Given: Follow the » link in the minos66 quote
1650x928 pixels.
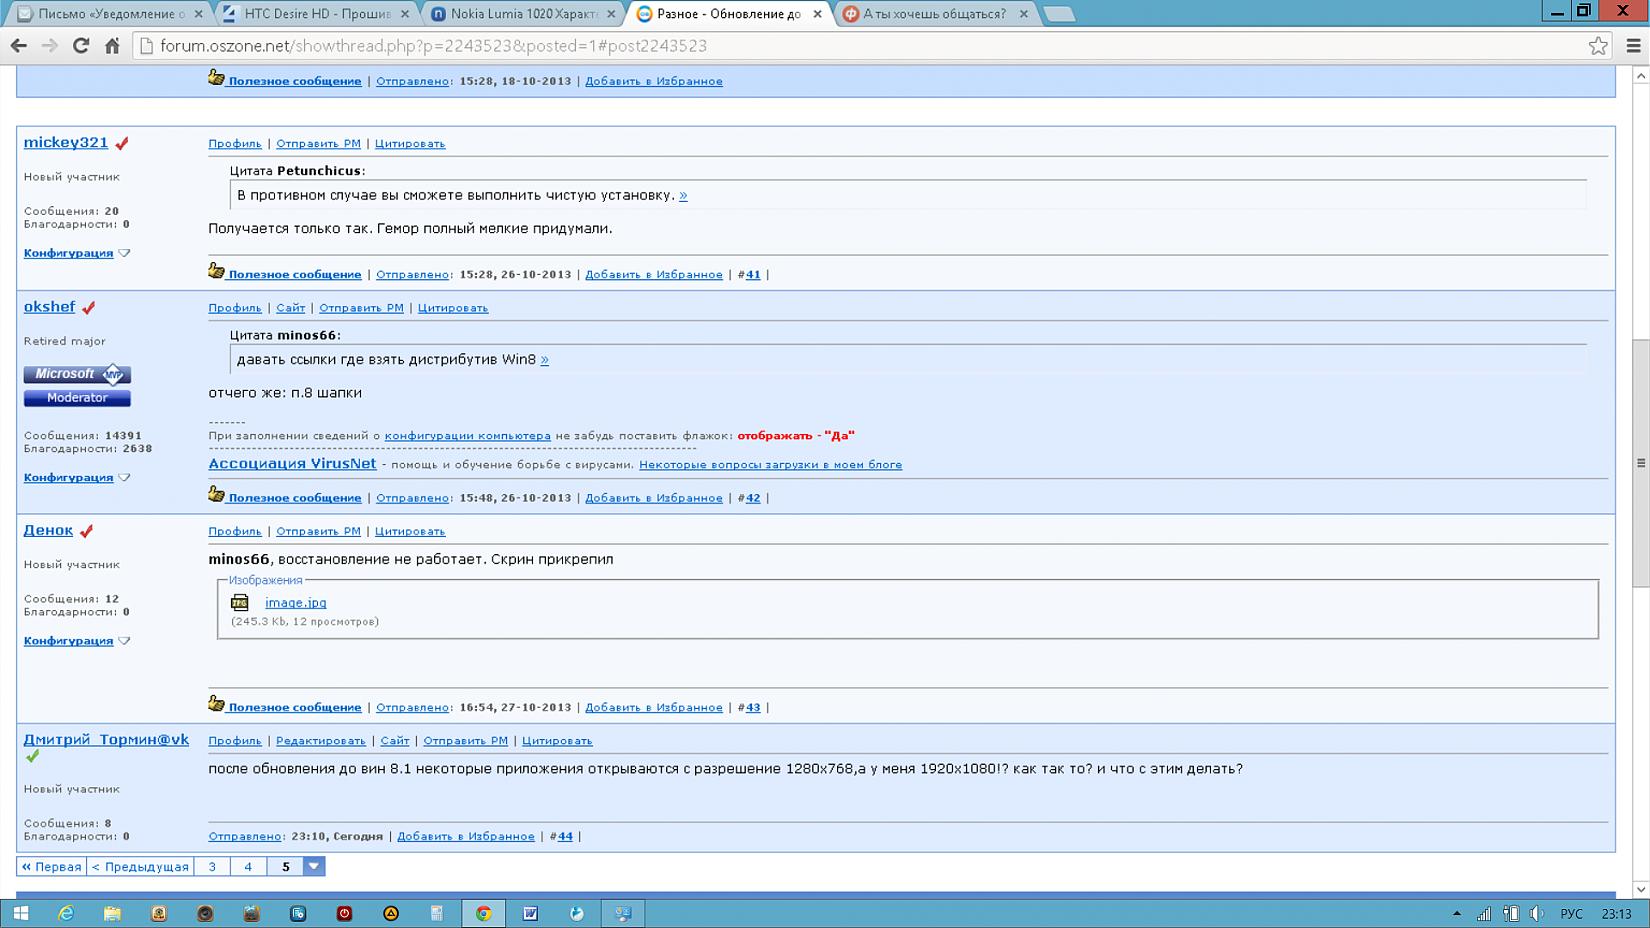Looking at the screenshot, I should [x=544, y=359].
